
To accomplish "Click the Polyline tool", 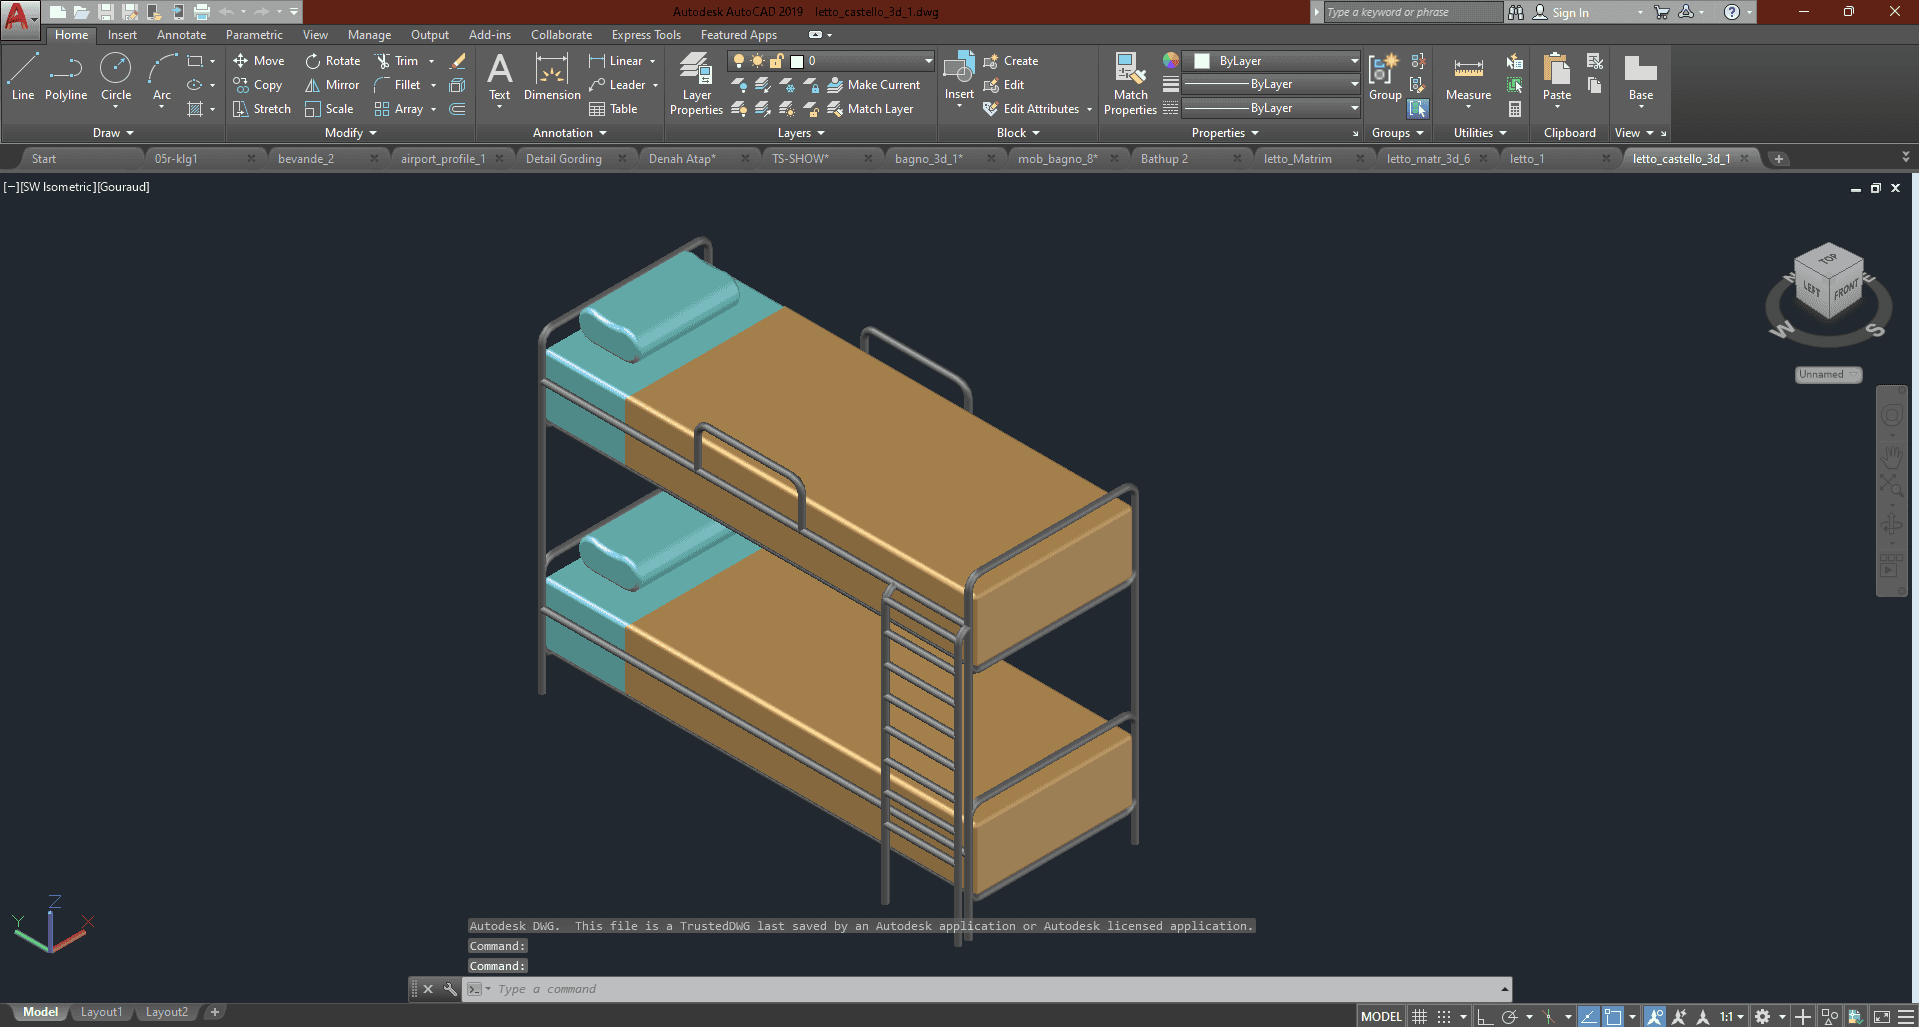I will point(66,77).
